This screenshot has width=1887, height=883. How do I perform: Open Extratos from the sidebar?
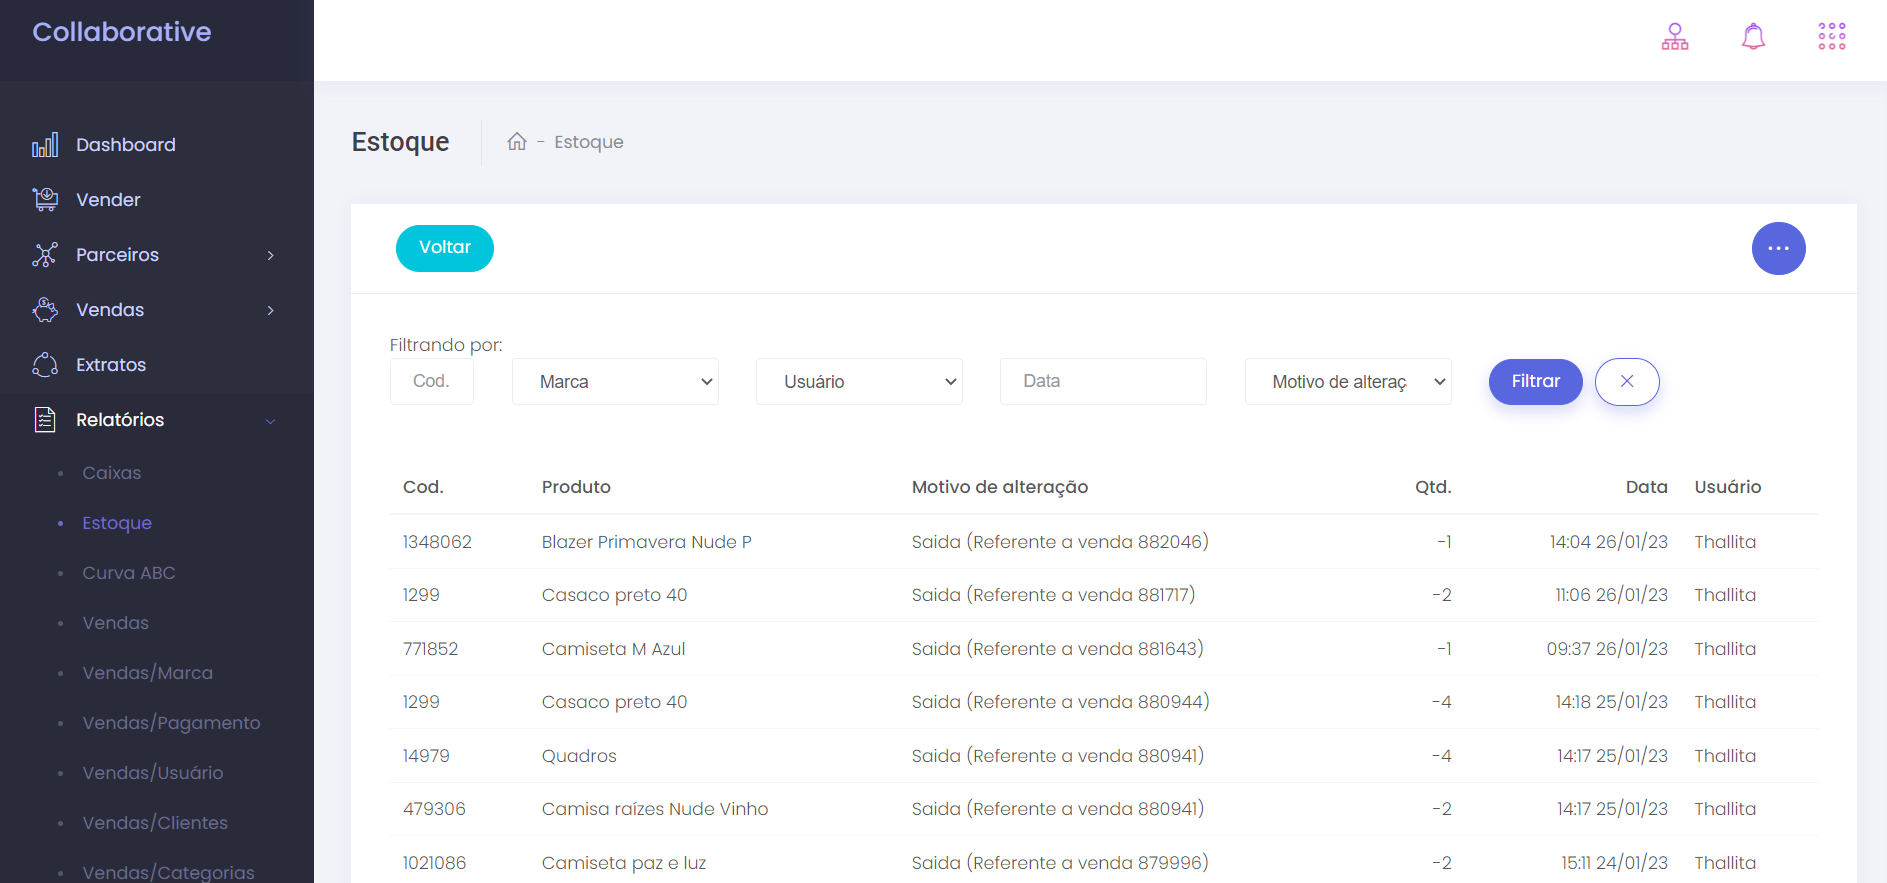point(111,365)
